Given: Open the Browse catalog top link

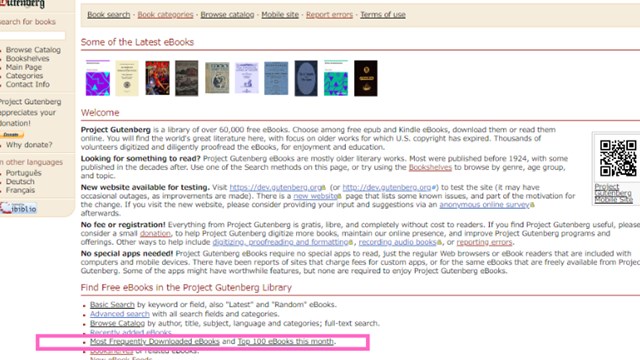Looking at the screenshot, I should [227, 15].
